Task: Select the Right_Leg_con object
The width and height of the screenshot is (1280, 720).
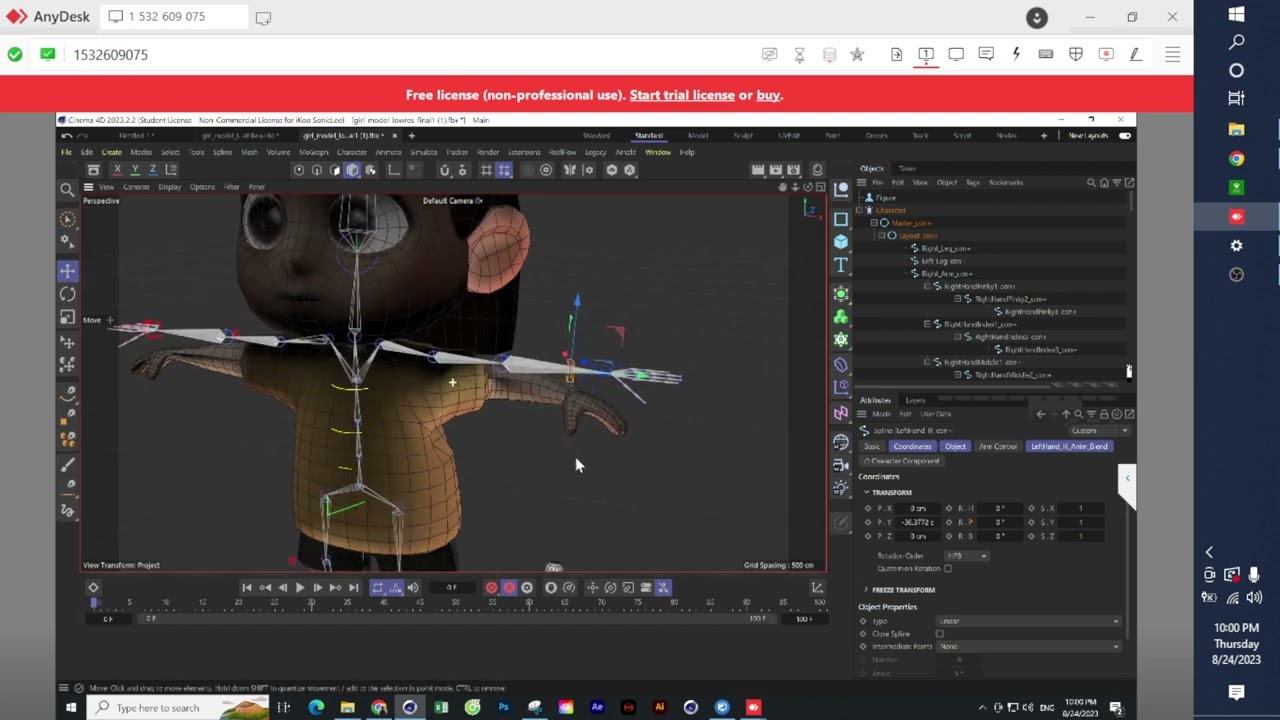Action: 945,249
